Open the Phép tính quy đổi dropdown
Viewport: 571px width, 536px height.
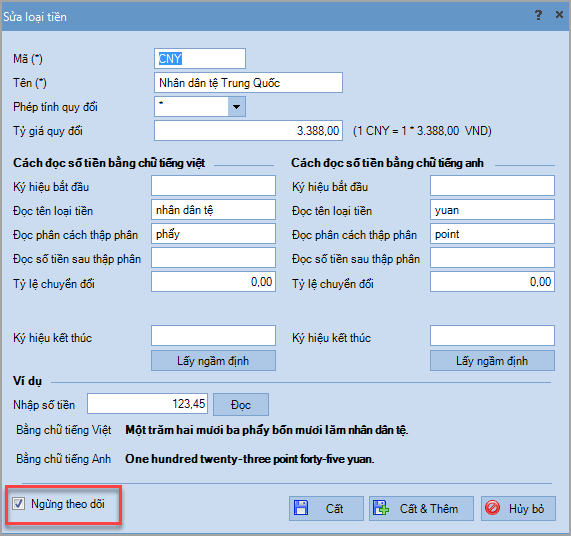point(237,107)
